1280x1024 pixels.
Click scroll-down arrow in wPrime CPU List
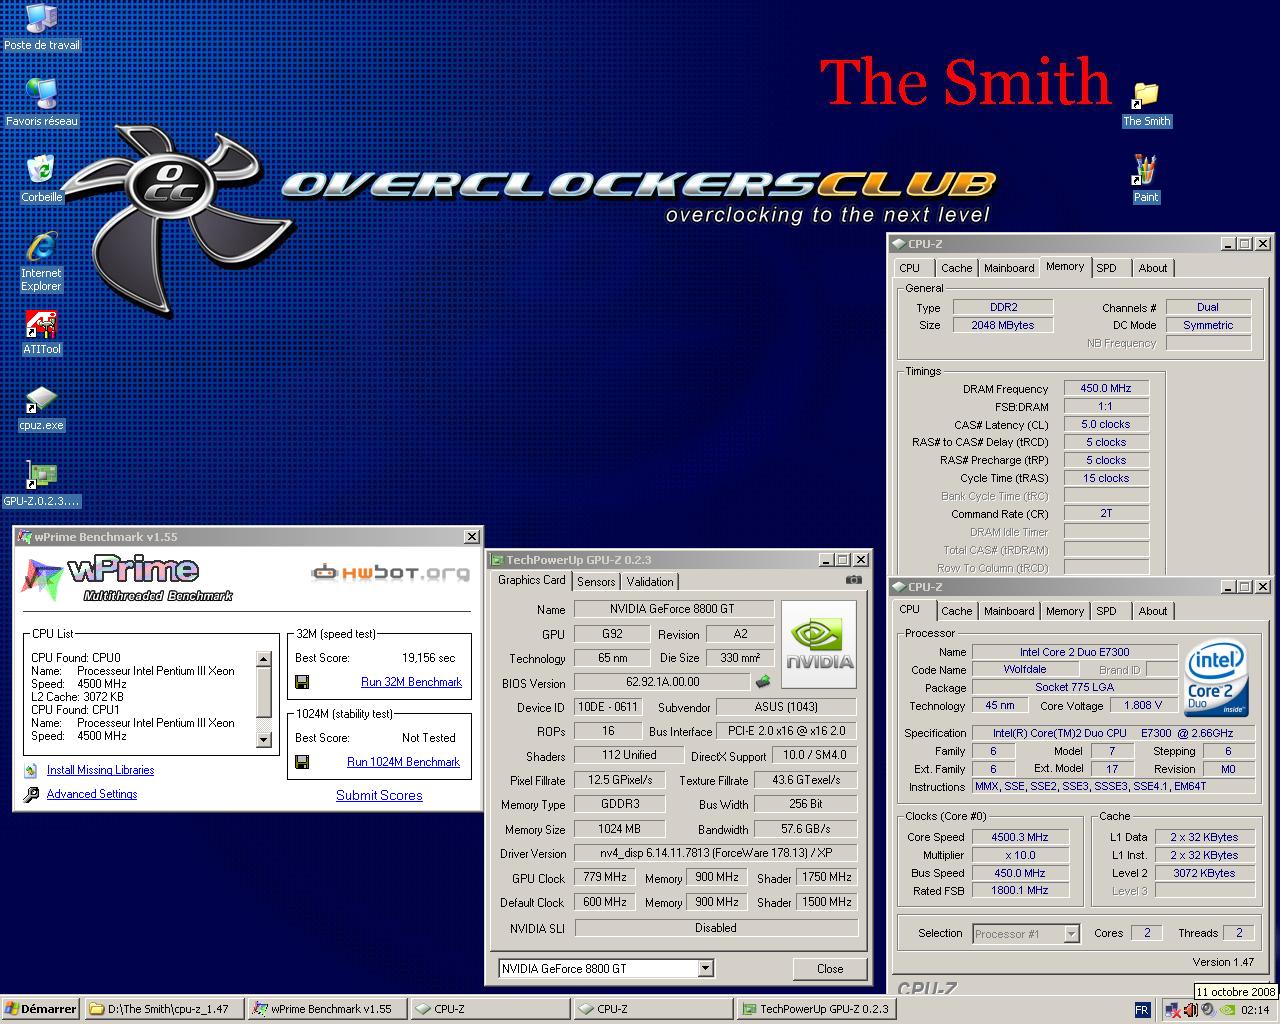tap(264, 739)
